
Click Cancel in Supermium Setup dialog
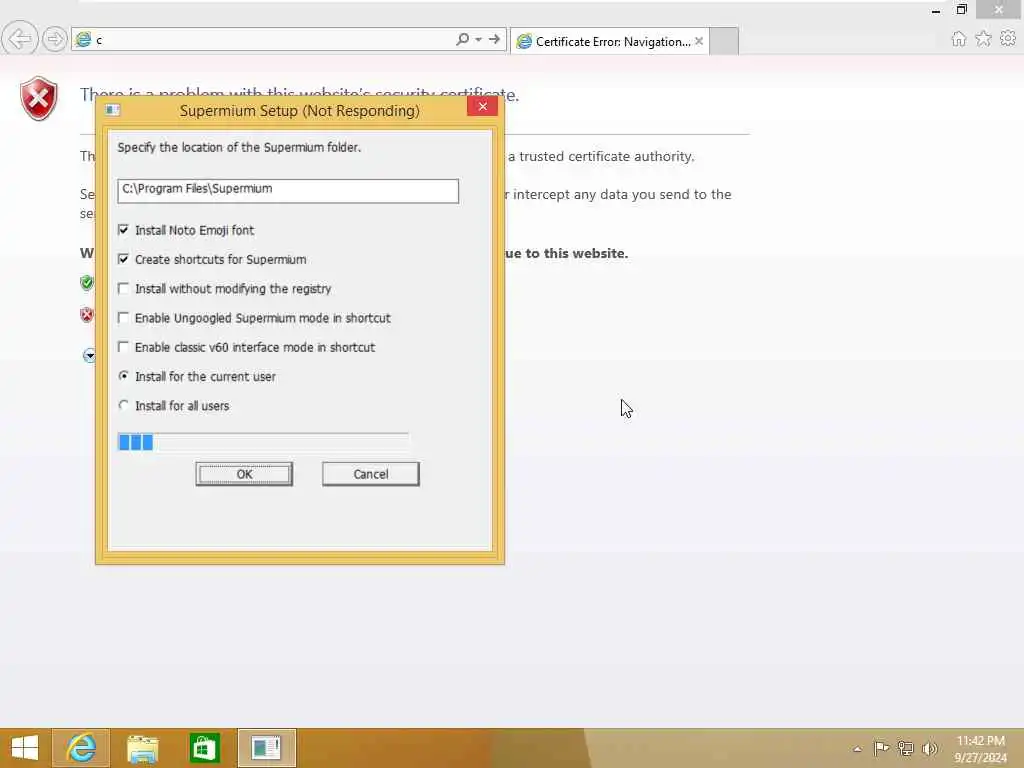[370, 474]
